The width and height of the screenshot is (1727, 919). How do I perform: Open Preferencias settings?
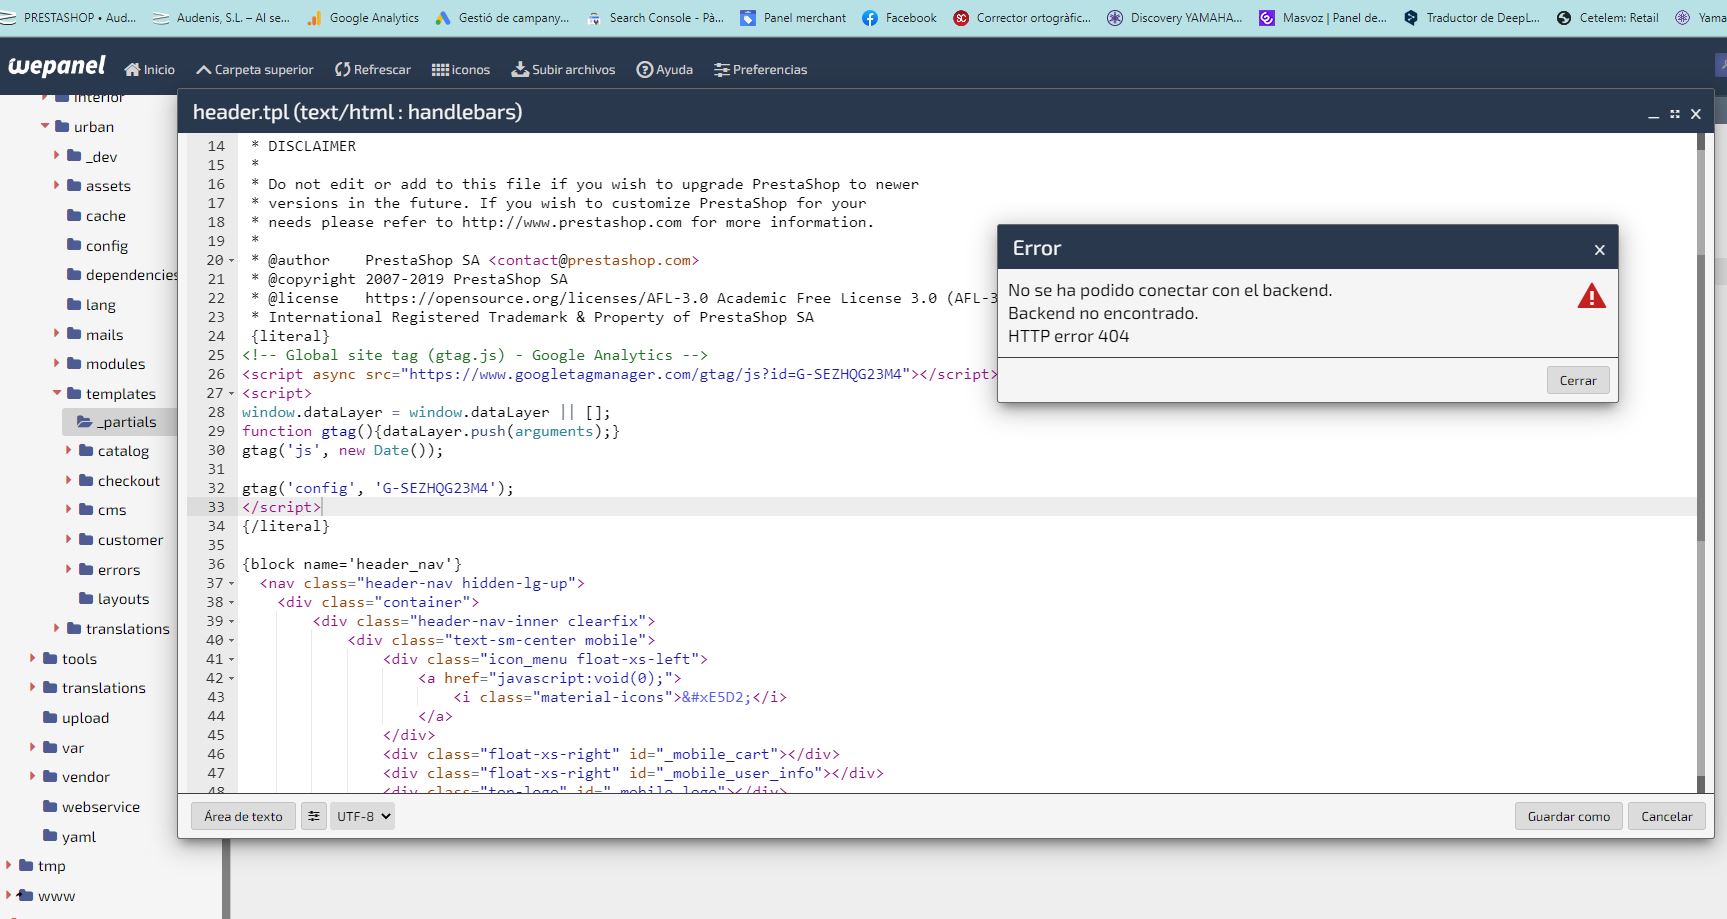tap(760, 69)
